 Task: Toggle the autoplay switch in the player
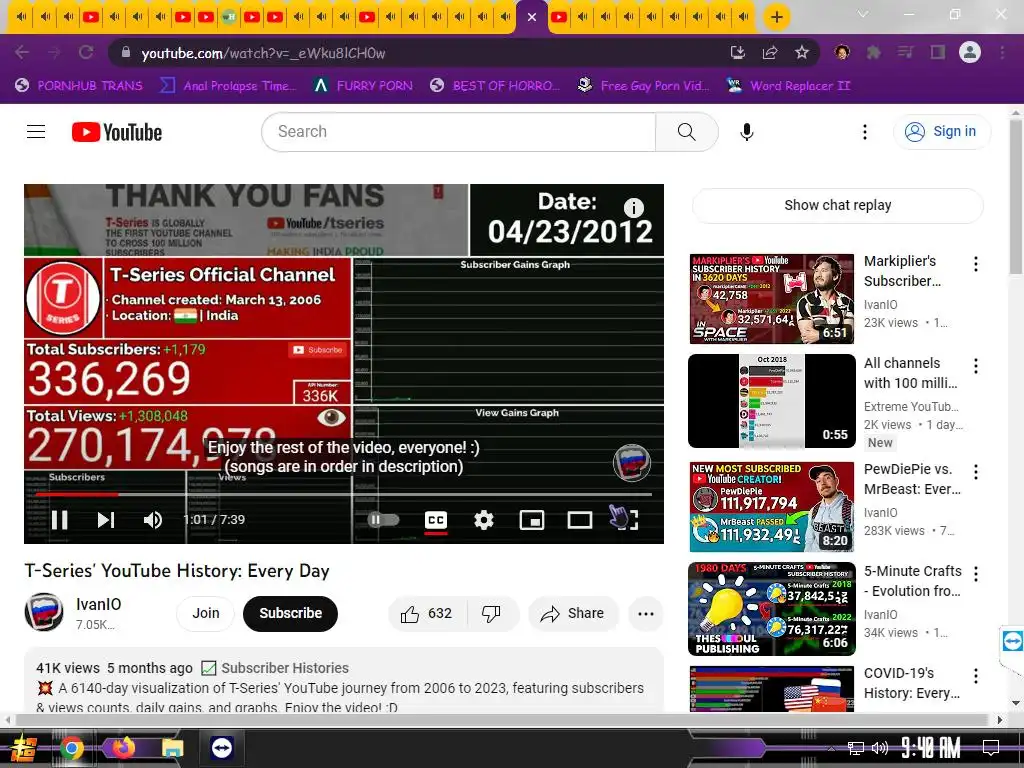pos(383,520)
